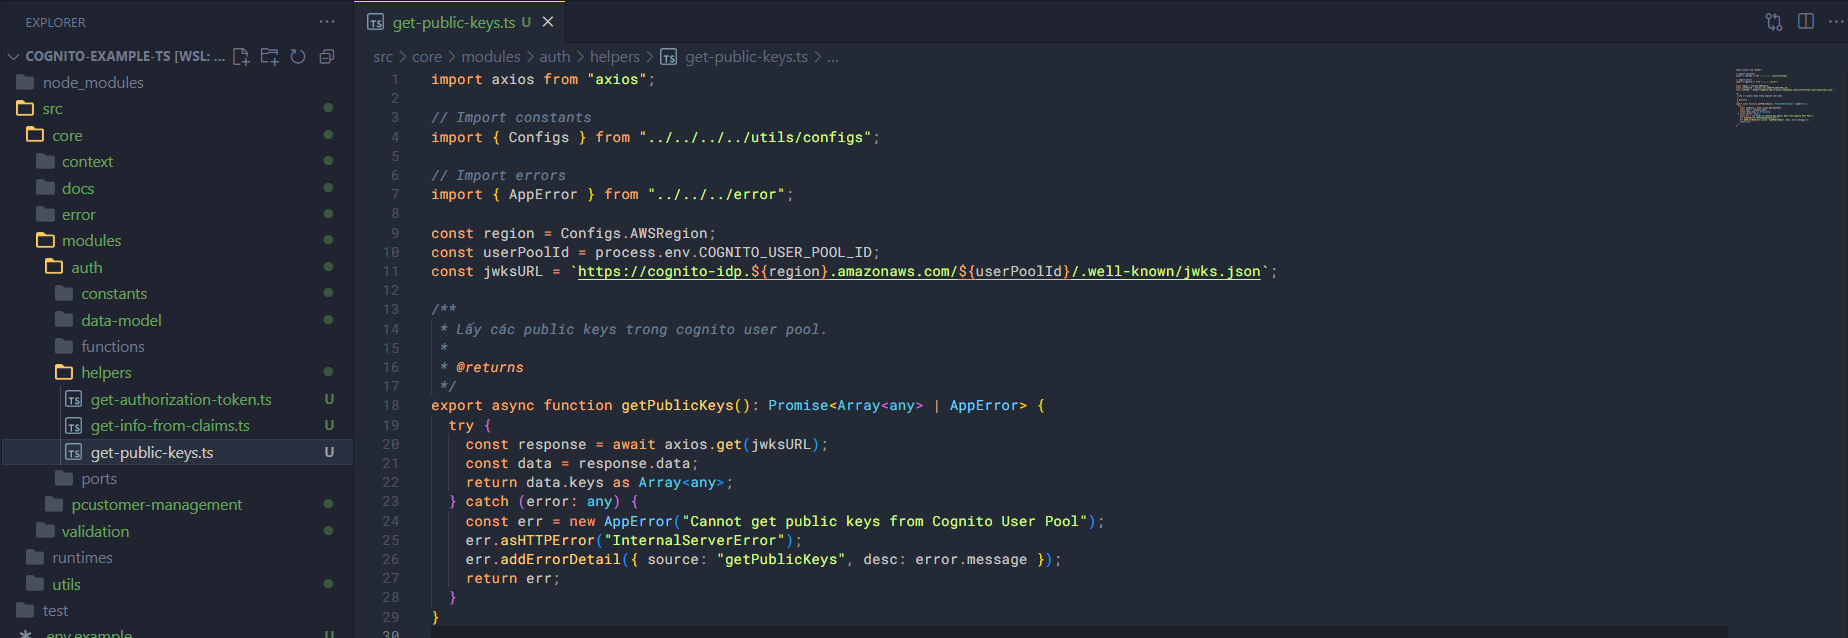
Task: Refresh the Explorer file tree
Action: pyautogui.click(x=298, y=57)
